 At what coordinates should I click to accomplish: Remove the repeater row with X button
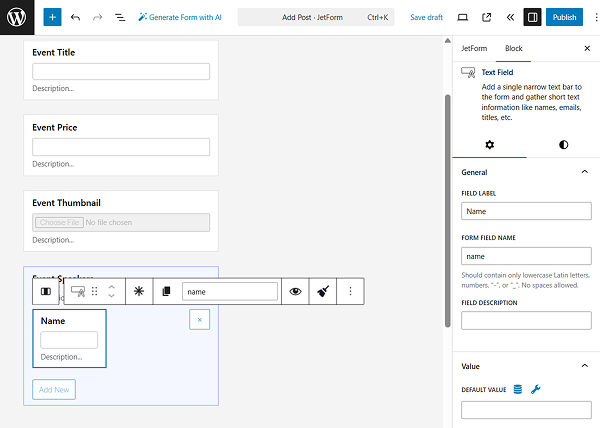point(199,319)
